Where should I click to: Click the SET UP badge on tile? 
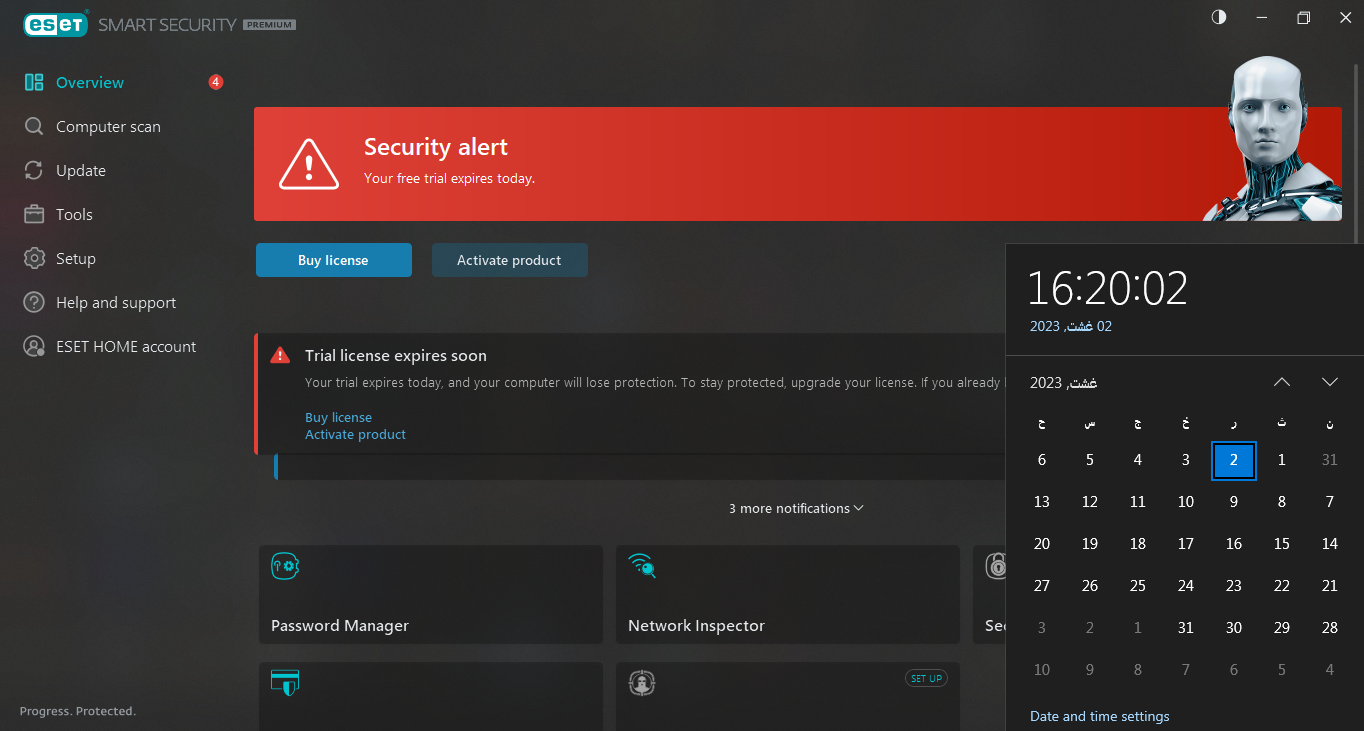click(x=927, y=678)
